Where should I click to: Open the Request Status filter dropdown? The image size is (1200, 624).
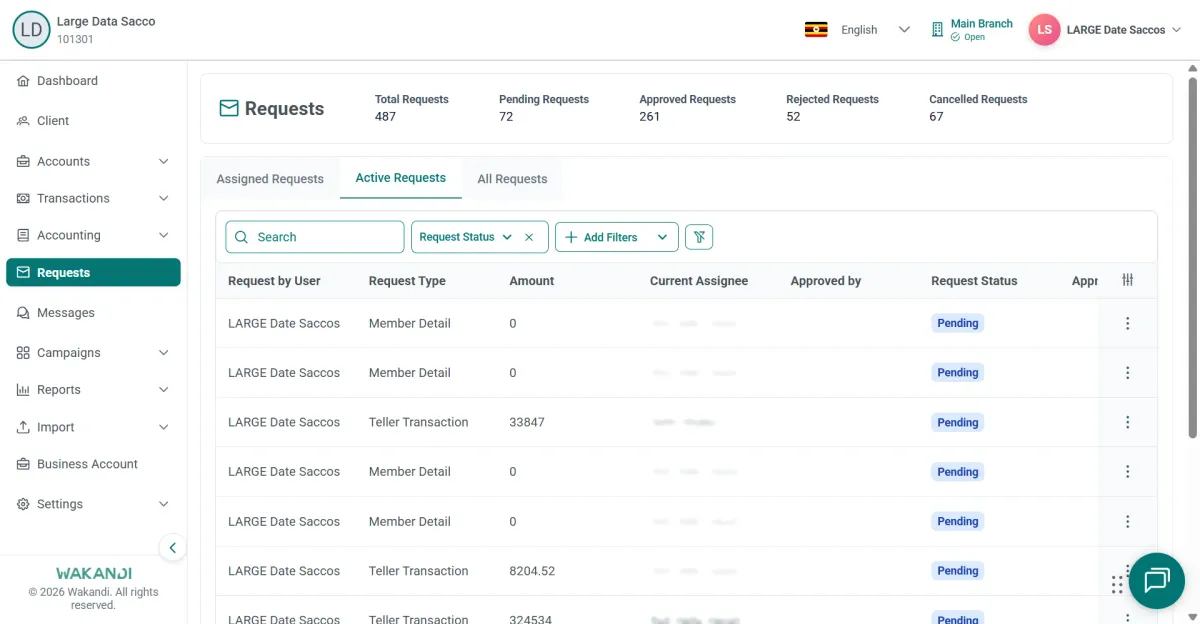[466, 237]
